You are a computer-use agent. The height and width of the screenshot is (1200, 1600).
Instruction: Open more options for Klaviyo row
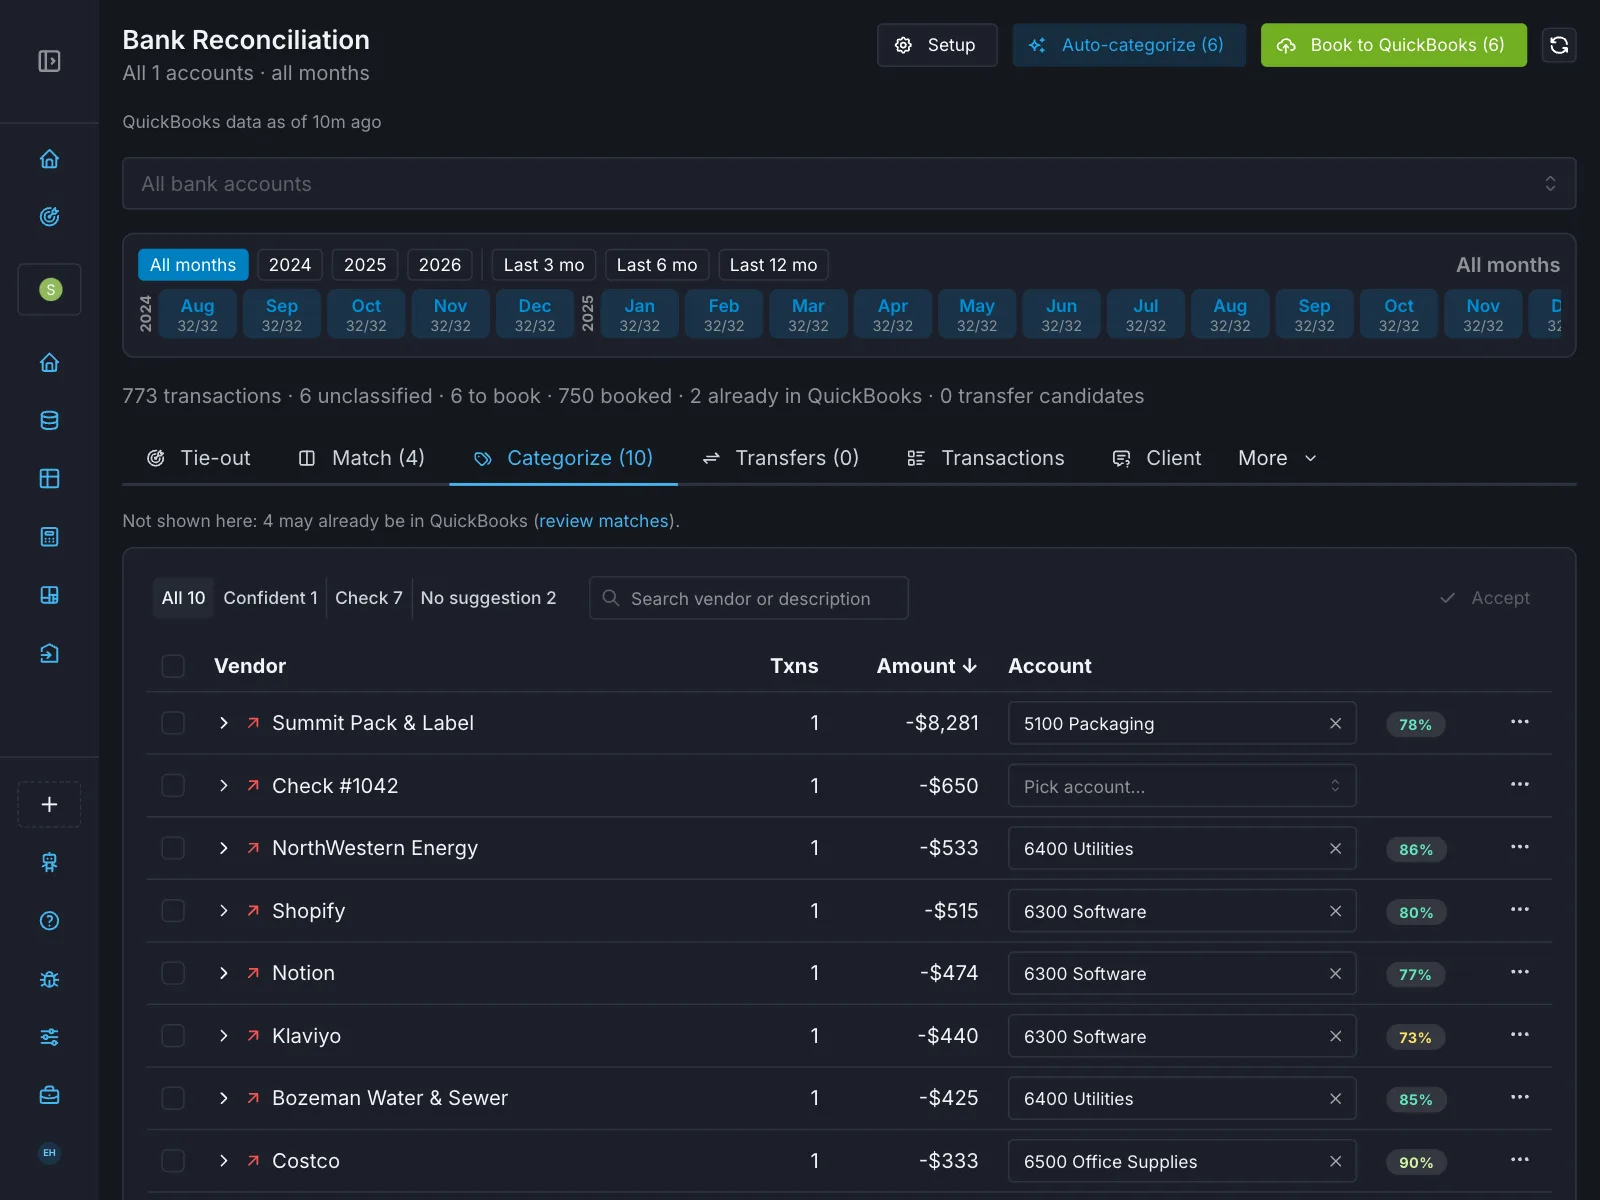1519,1035
